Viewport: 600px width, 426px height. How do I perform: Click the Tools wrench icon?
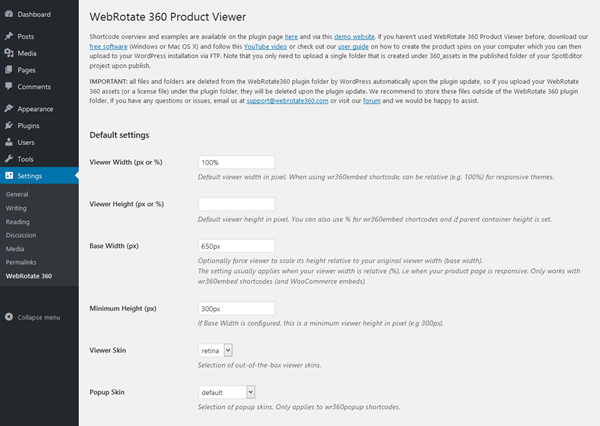[x=9, y=159]
